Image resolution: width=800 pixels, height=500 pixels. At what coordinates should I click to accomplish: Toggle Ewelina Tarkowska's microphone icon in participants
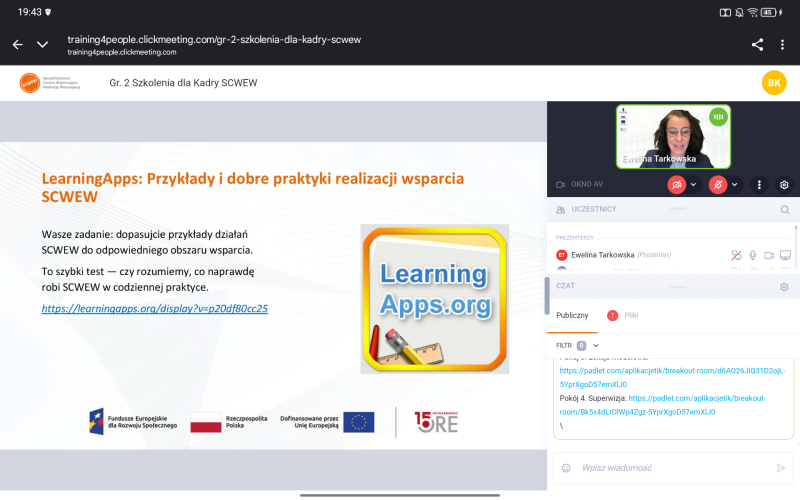click(752, 255)
